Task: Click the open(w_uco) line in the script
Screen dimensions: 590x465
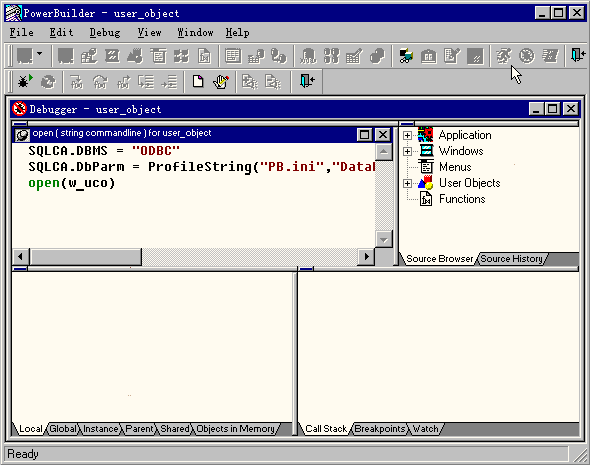Action: click(71, 183)
